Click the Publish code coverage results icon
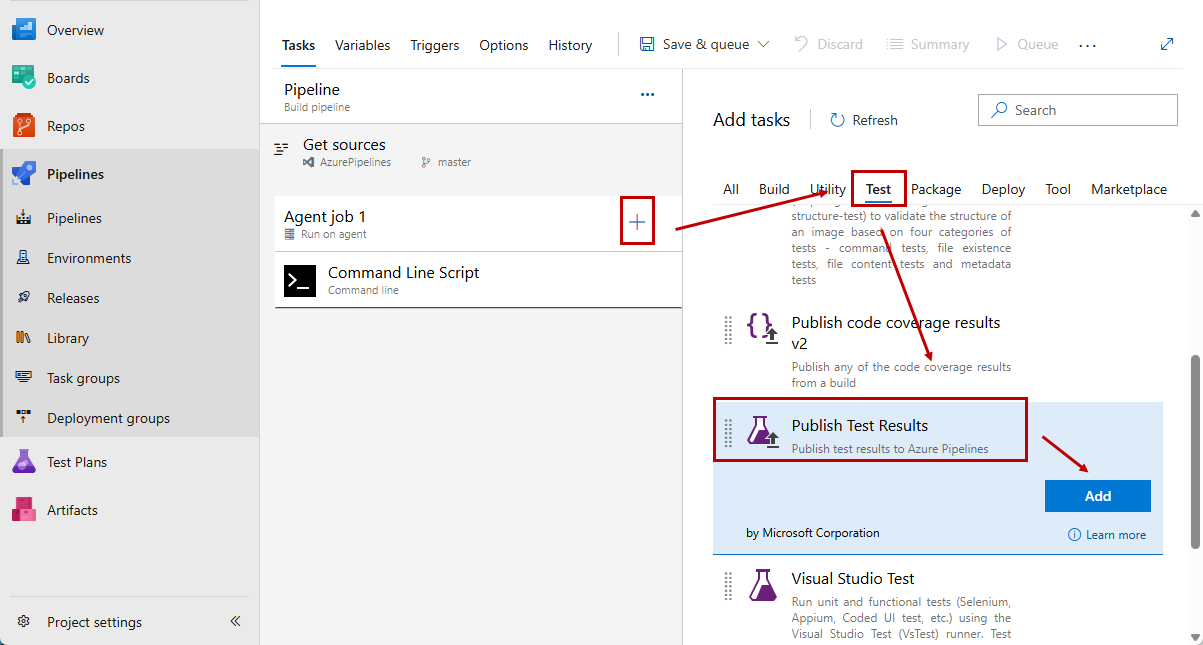1203x645 pixels. coord(763,328)
